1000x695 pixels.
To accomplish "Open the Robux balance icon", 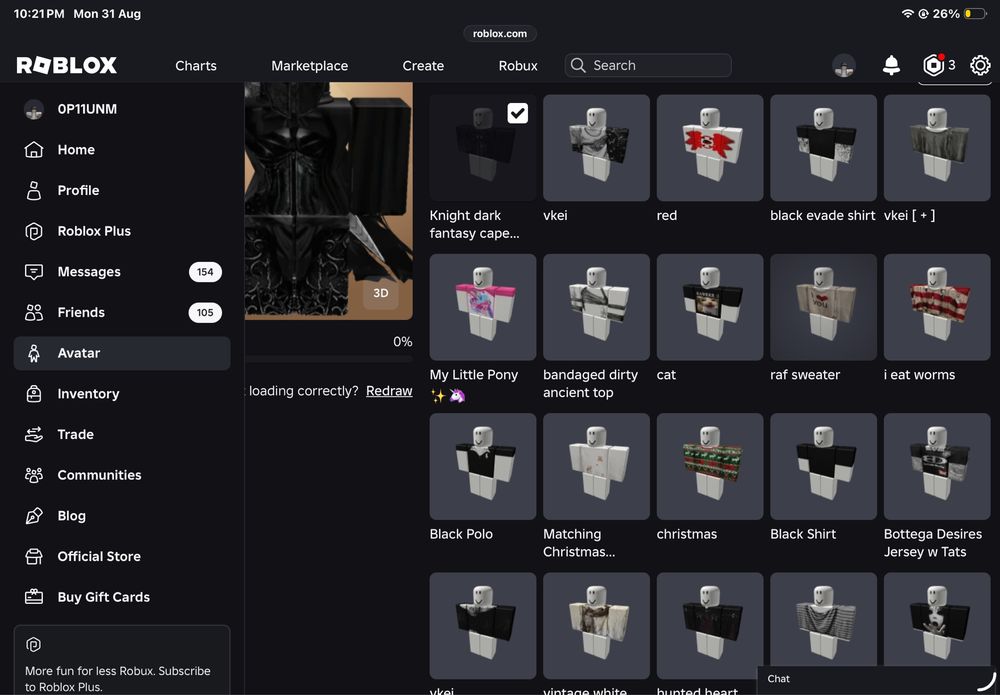I will (x=934, y=65).
